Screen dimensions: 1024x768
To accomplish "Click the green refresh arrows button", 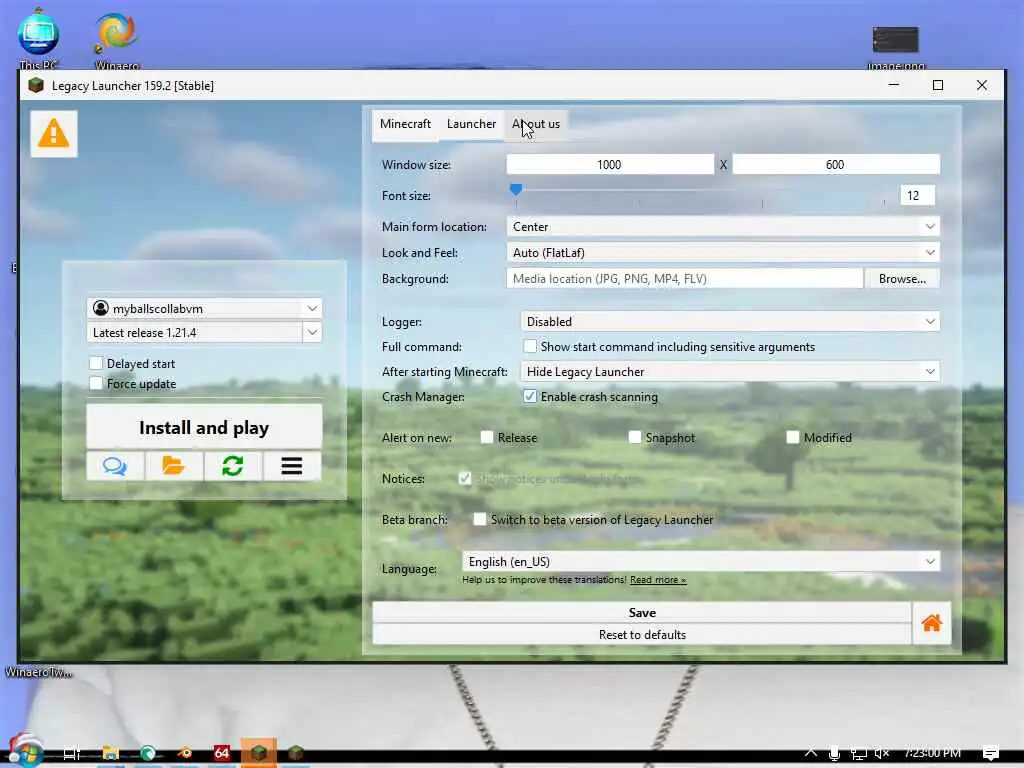I will click(232, 466).
